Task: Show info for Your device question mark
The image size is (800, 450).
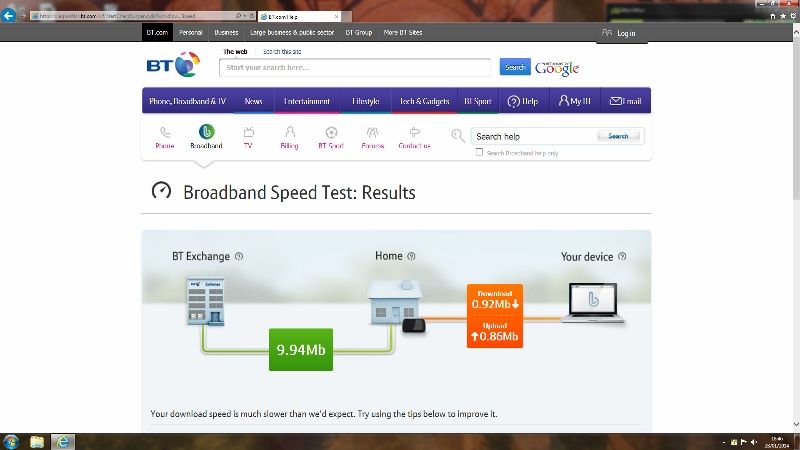Action: (622, 256)
